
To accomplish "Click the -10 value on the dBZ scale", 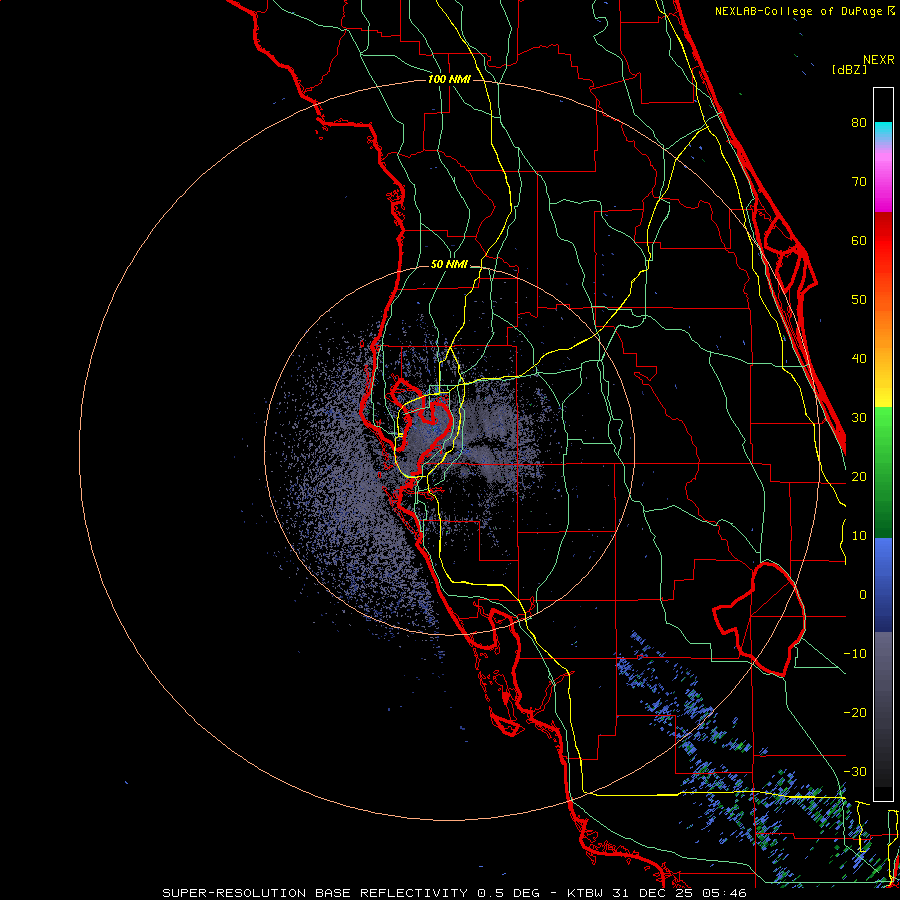I will pos(855,654).
